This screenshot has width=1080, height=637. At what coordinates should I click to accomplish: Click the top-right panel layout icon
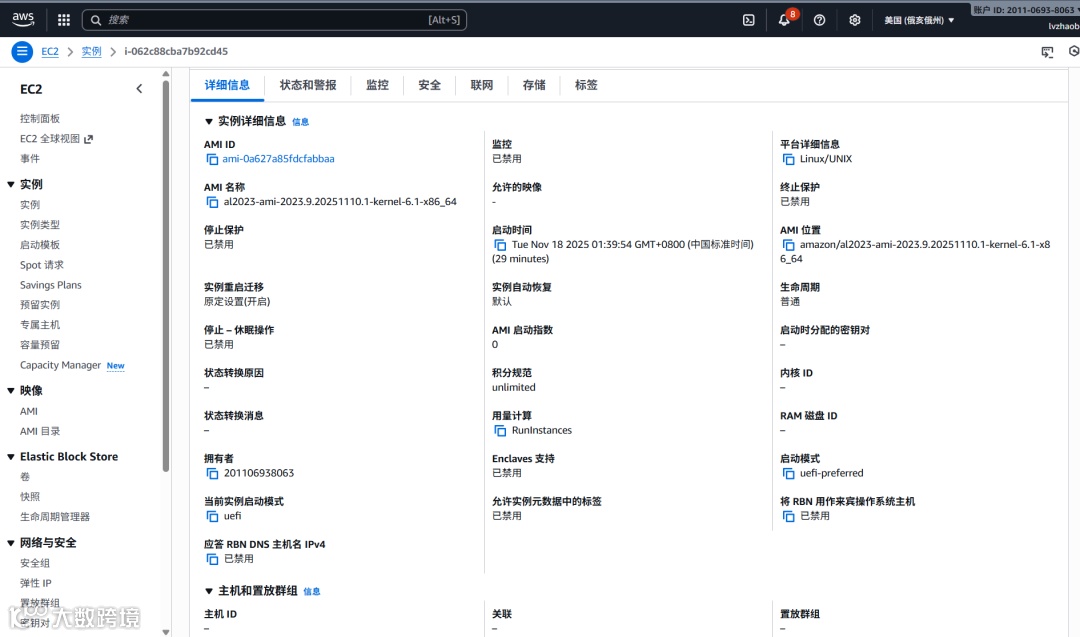coord(1047,52)
